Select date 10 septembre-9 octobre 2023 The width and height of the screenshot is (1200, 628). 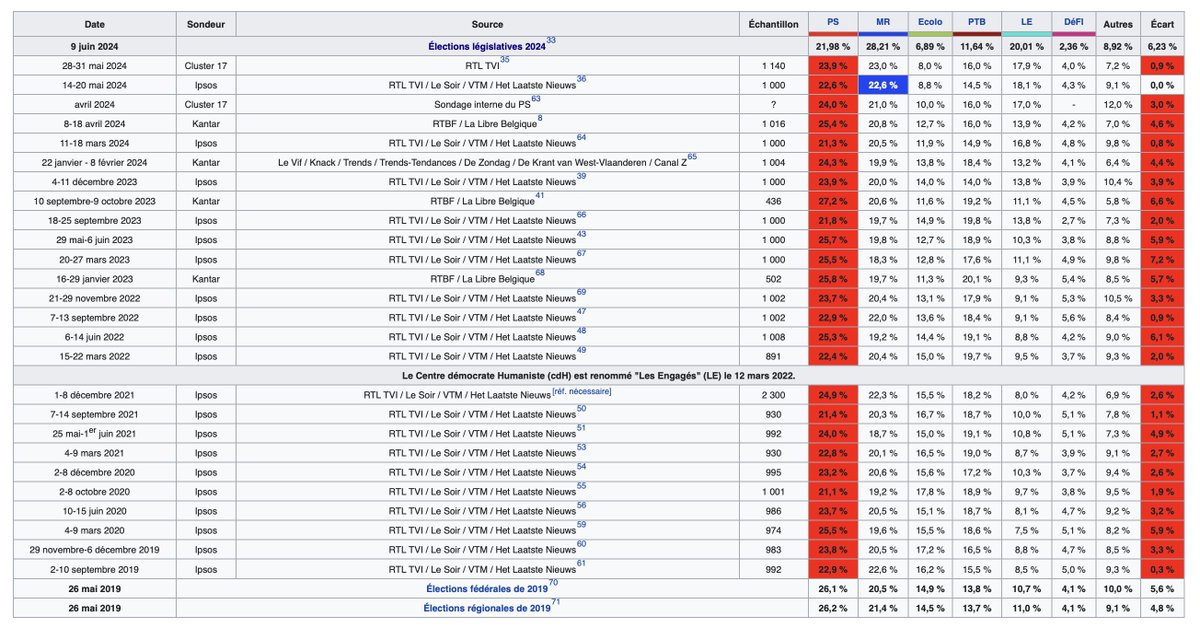[x=95, y=201]
